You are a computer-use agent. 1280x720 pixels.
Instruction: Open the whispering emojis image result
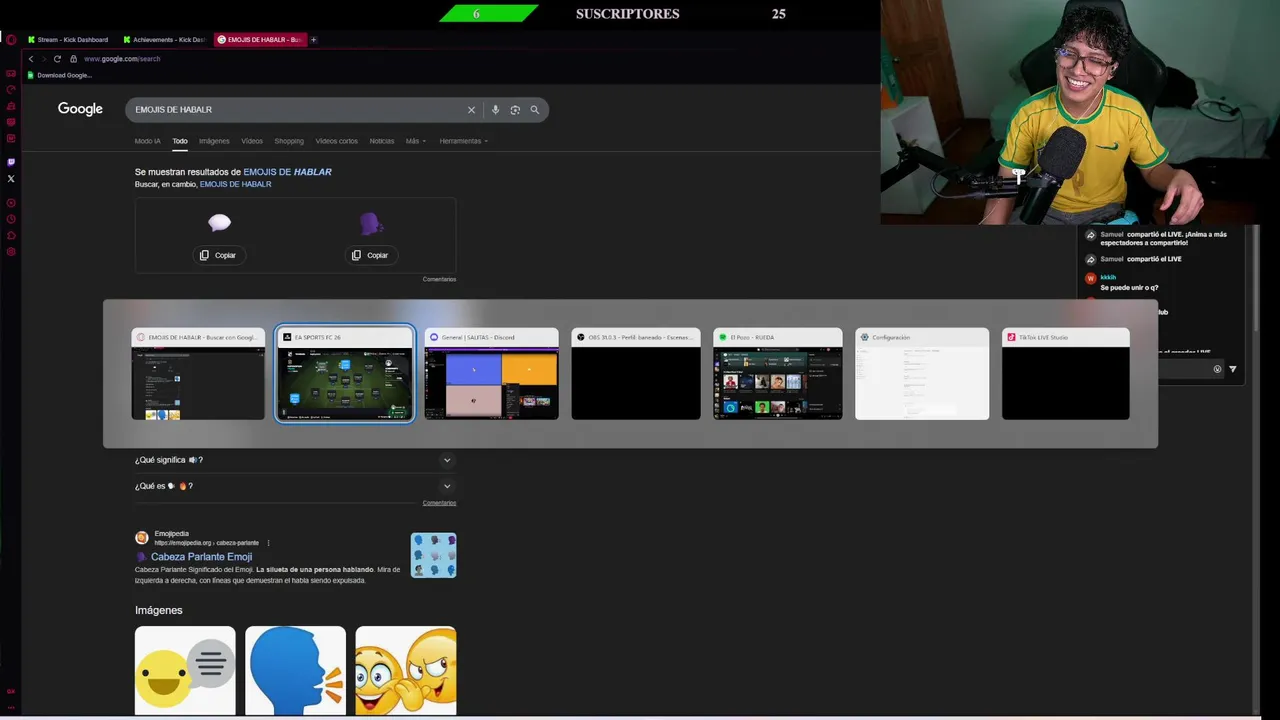(x=405, y=671)
